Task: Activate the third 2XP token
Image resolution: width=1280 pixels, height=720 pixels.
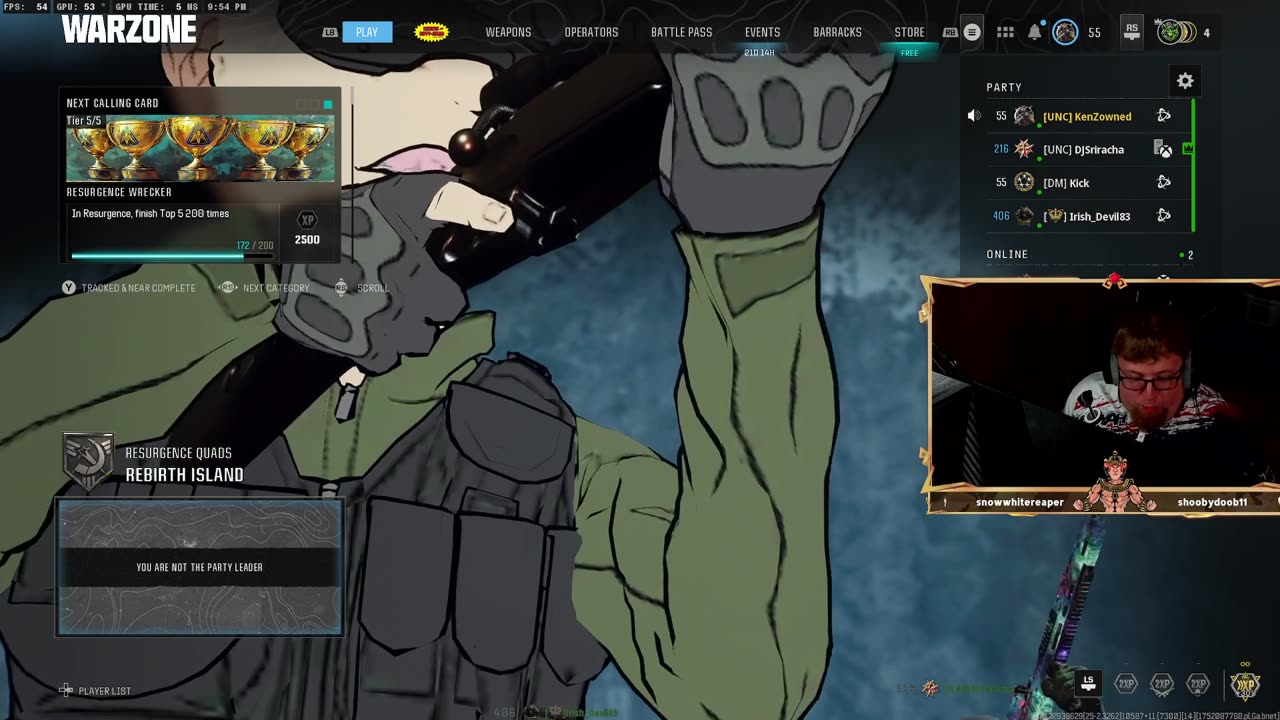Action: pyautogui.click(x=1198, y=684)
